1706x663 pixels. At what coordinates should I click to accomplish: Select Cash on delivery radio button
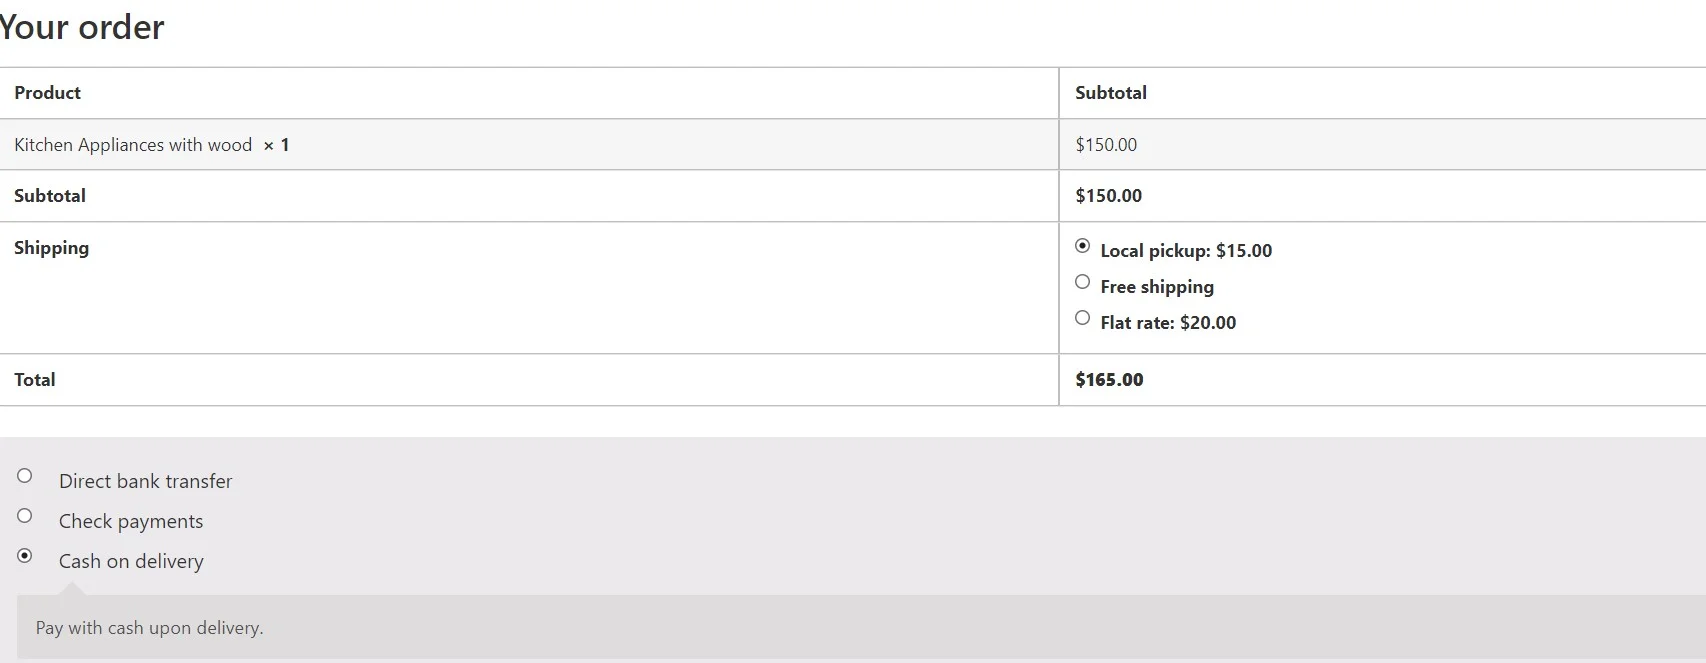click(x=25, y=556)
